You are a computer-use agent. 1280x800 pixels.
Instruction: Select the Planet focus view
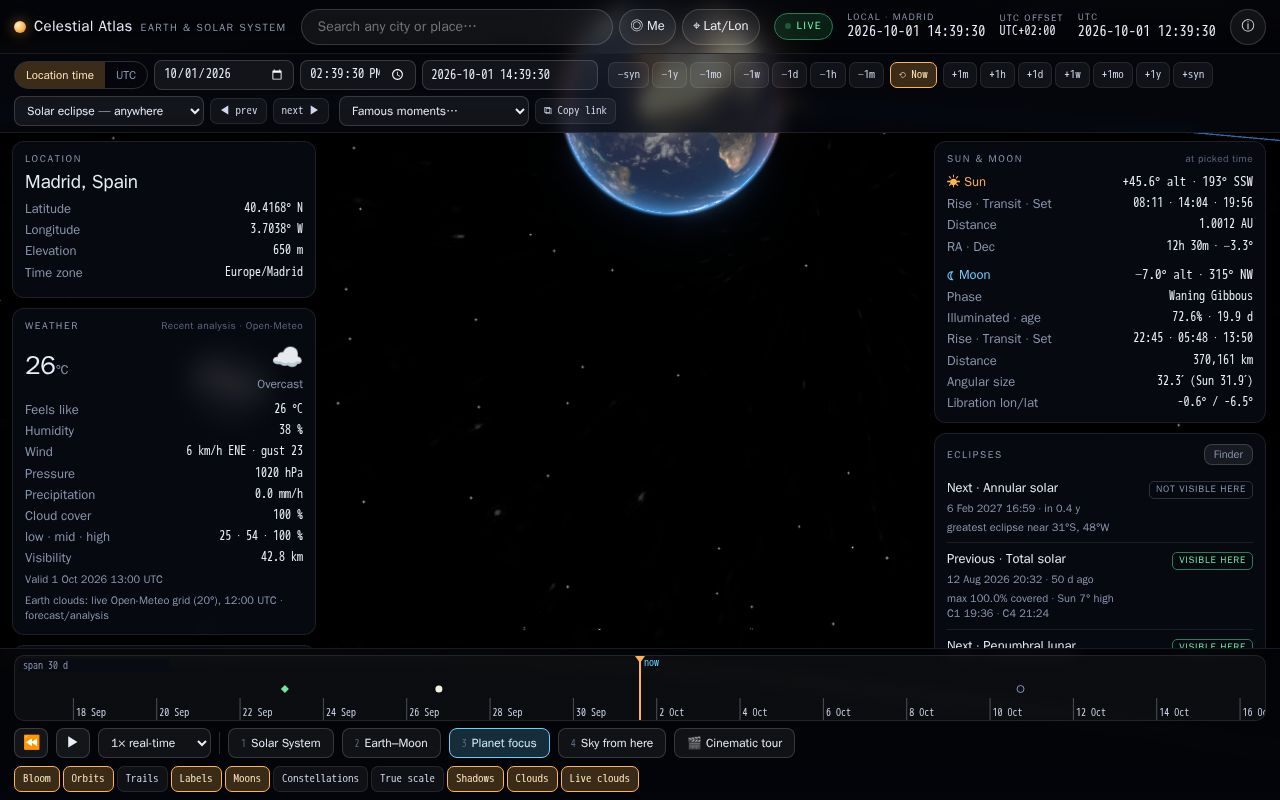click(x=499, y=743)
